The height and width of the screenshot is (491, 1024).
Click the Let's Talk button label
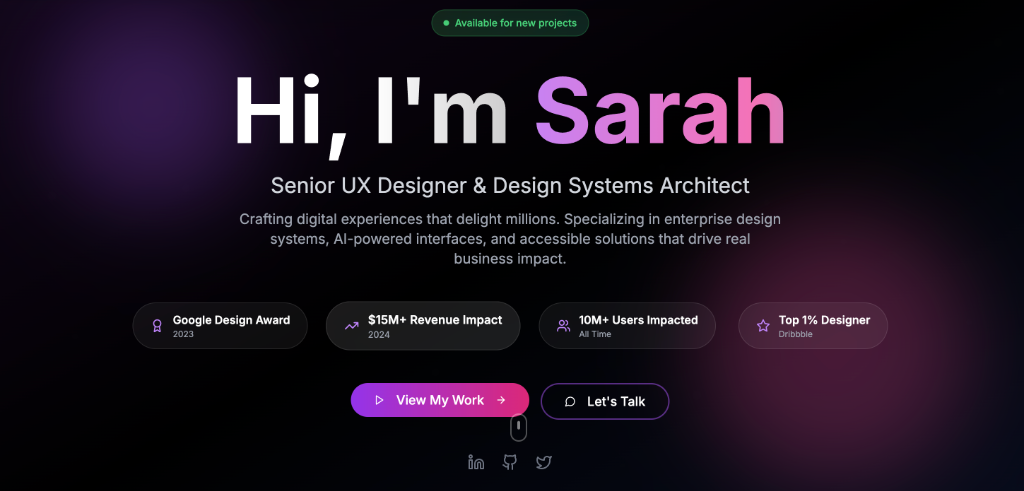[x=616, y=402]
